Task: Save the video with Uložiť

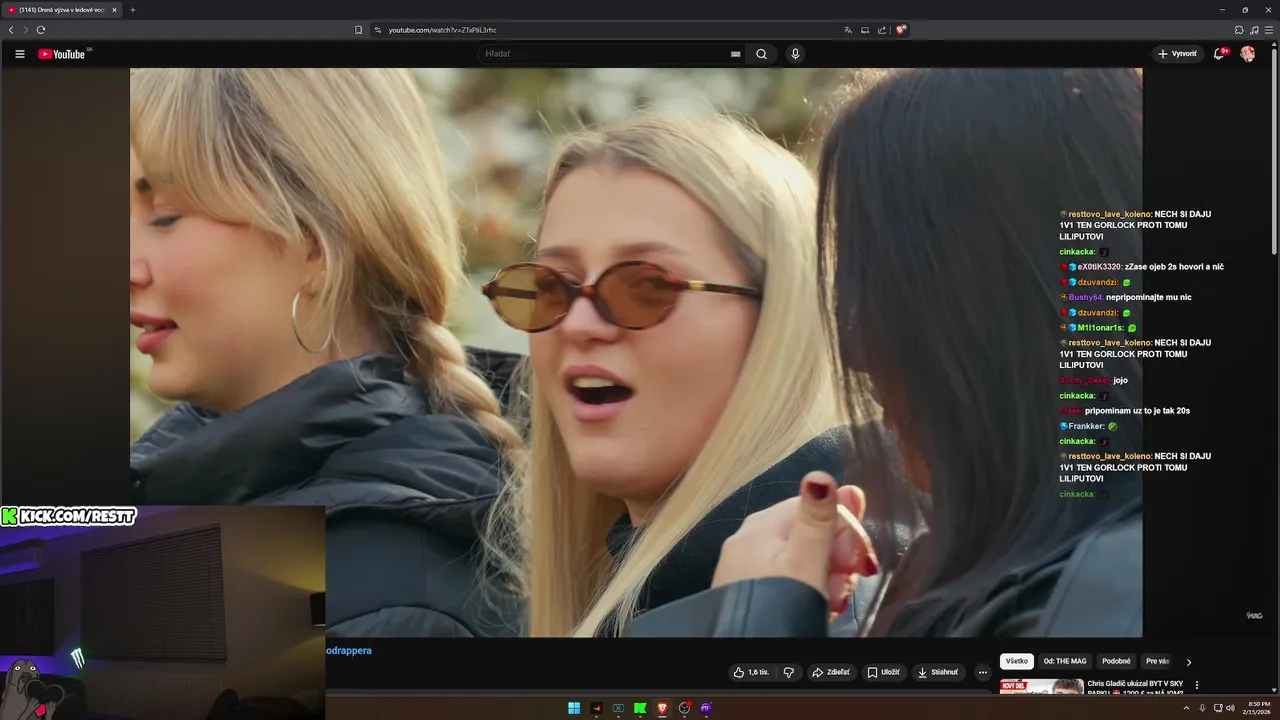Action: coord(883,672)
